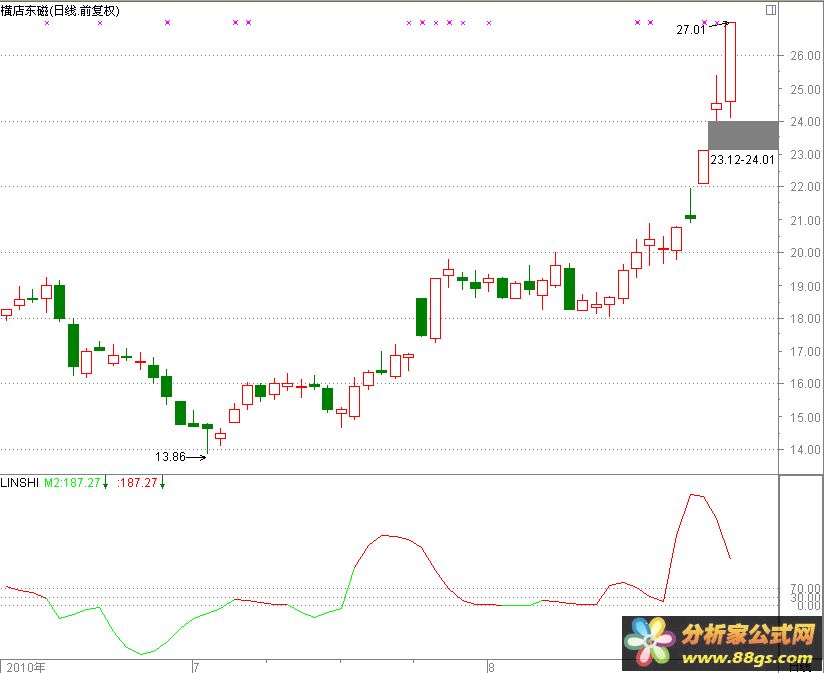Click the red :187.27 indicator value
This screenshot has width=824, height=673.
137,483
